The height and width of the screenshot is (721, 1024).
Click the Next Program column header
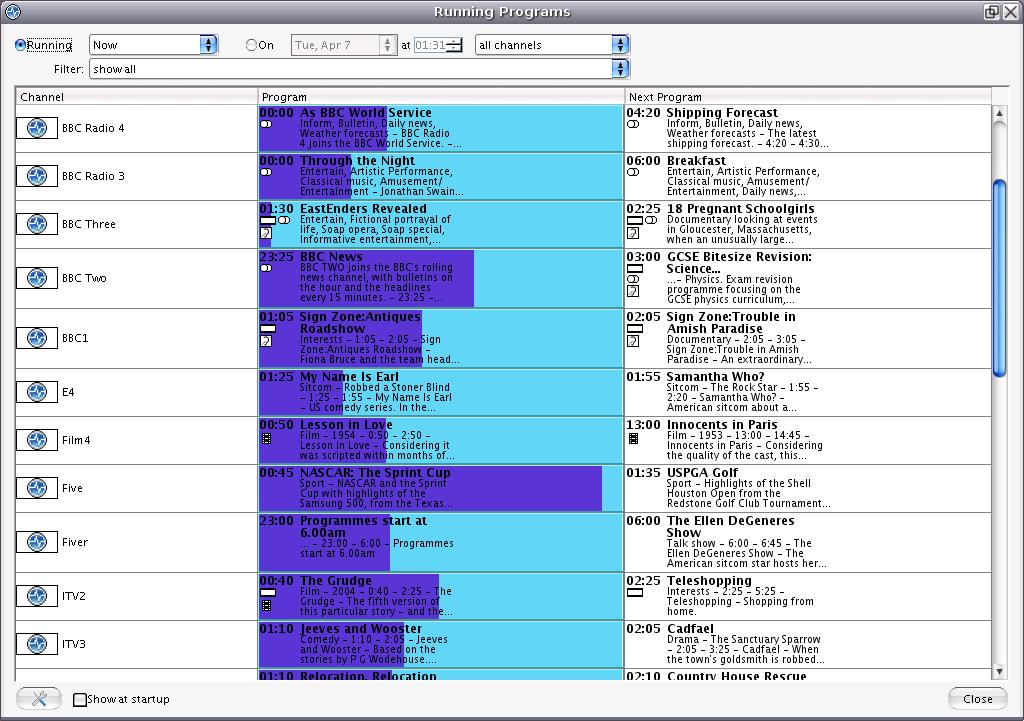coord(808,97)
